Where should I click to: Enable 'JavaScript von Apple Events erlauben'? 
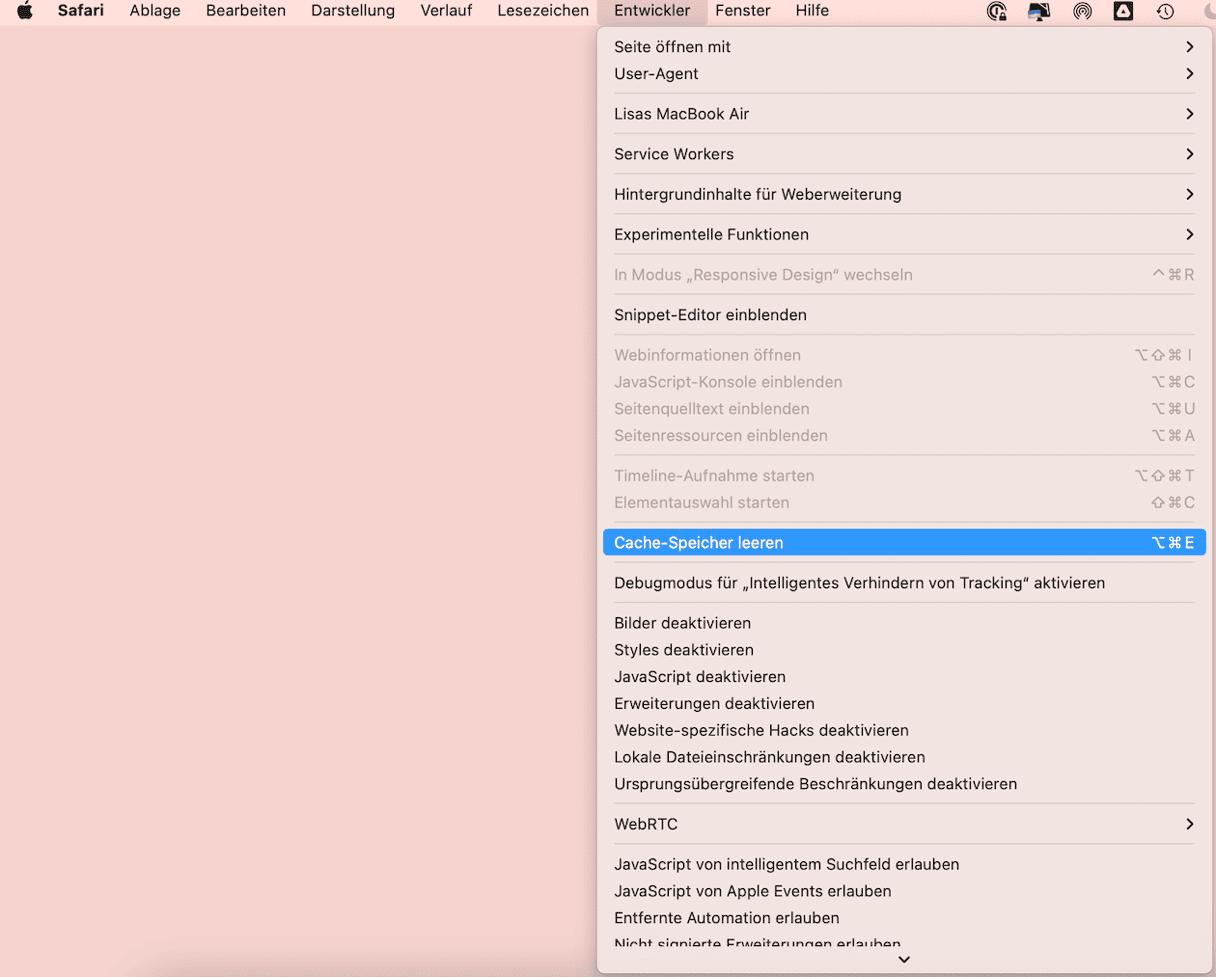[x=904, y=891]
